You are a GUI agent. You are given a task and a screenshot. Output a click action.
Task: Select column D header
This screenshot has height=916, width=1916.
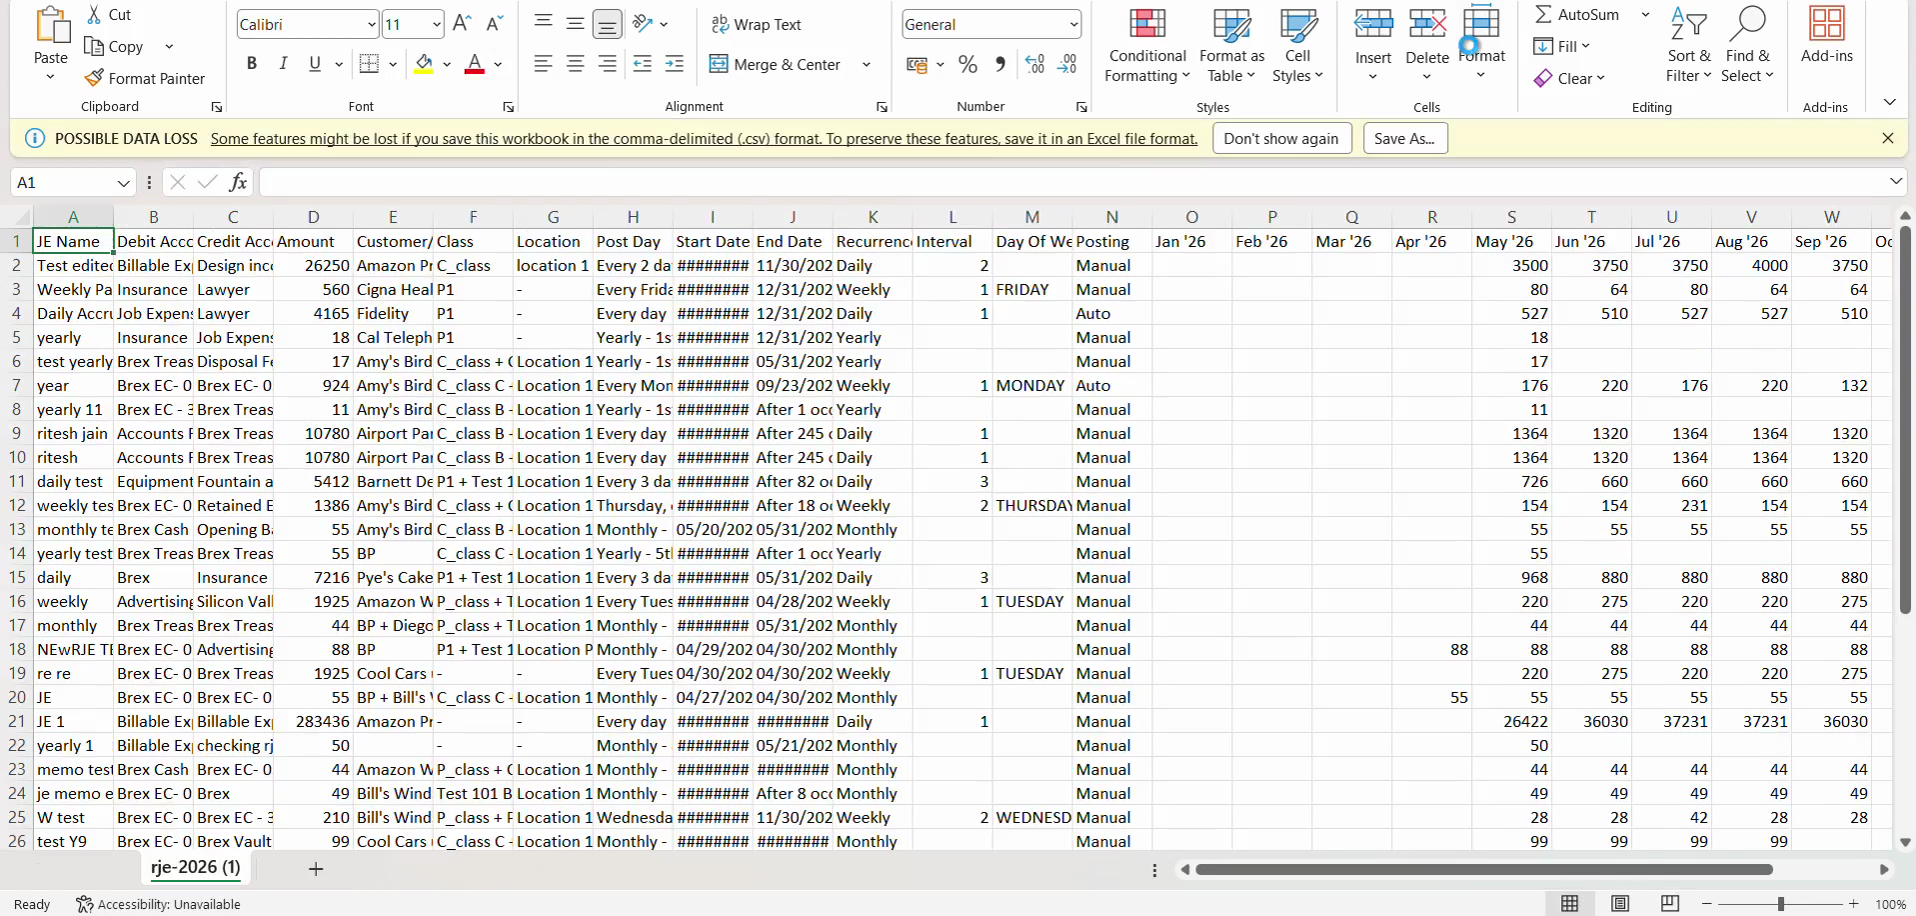(313, 217)
